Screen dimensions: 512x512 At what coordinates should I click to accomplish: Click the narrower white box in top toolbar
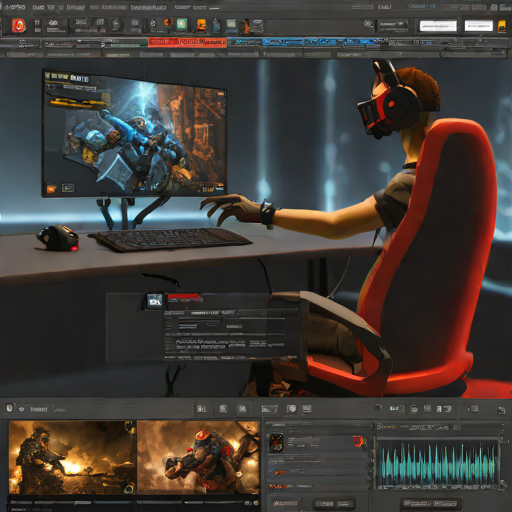(x=479, y=26)
